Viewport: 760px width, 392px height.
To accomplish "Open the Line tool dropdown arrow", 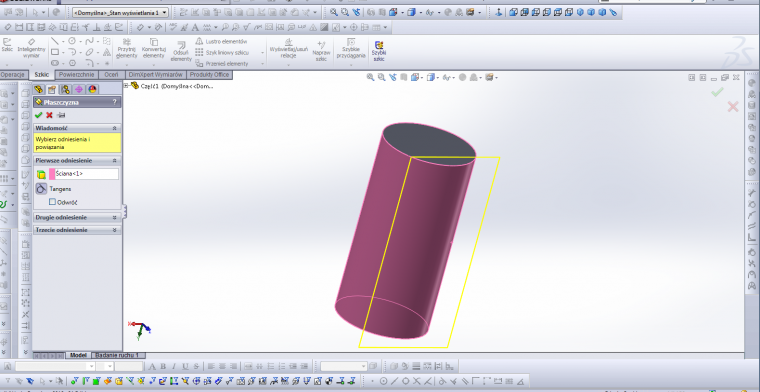I will tap(63, 41).
